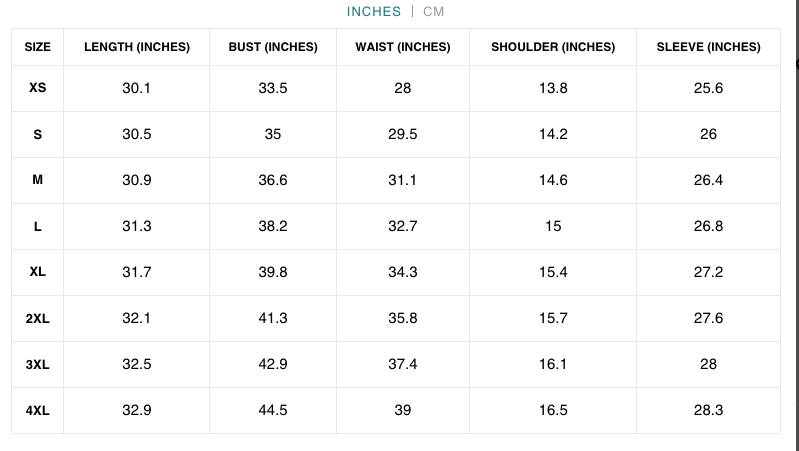Viewport: 799px width, 451px height.
Task: Select the M size row label
Action: (38, 180)
